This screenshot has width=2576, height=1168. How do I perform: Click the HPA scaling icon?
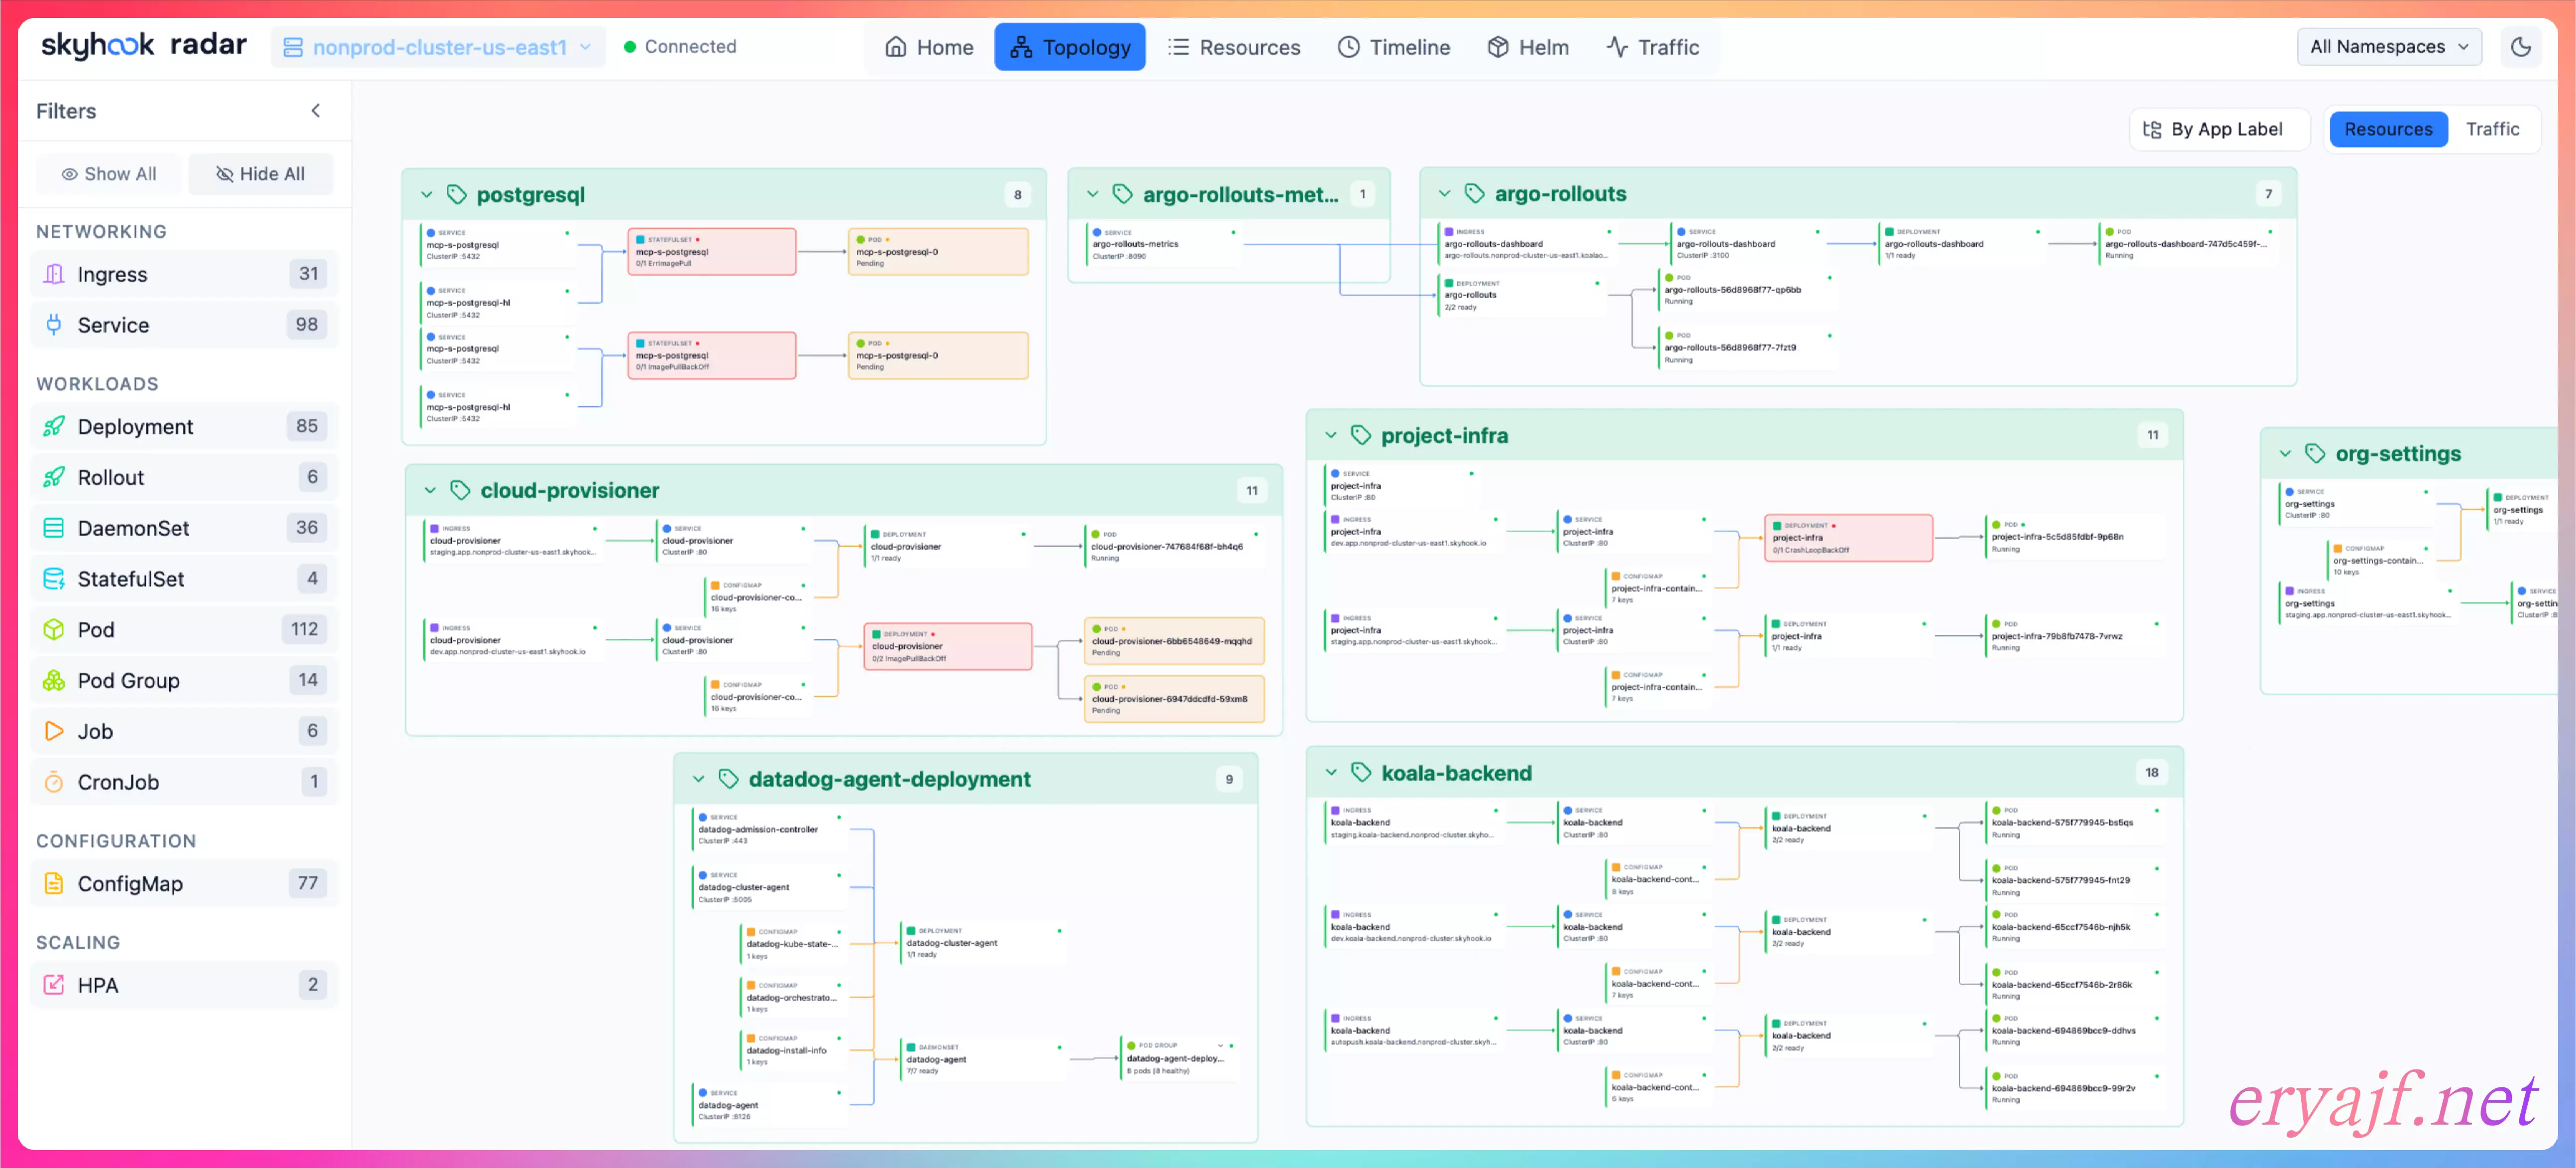pos(54,985)
